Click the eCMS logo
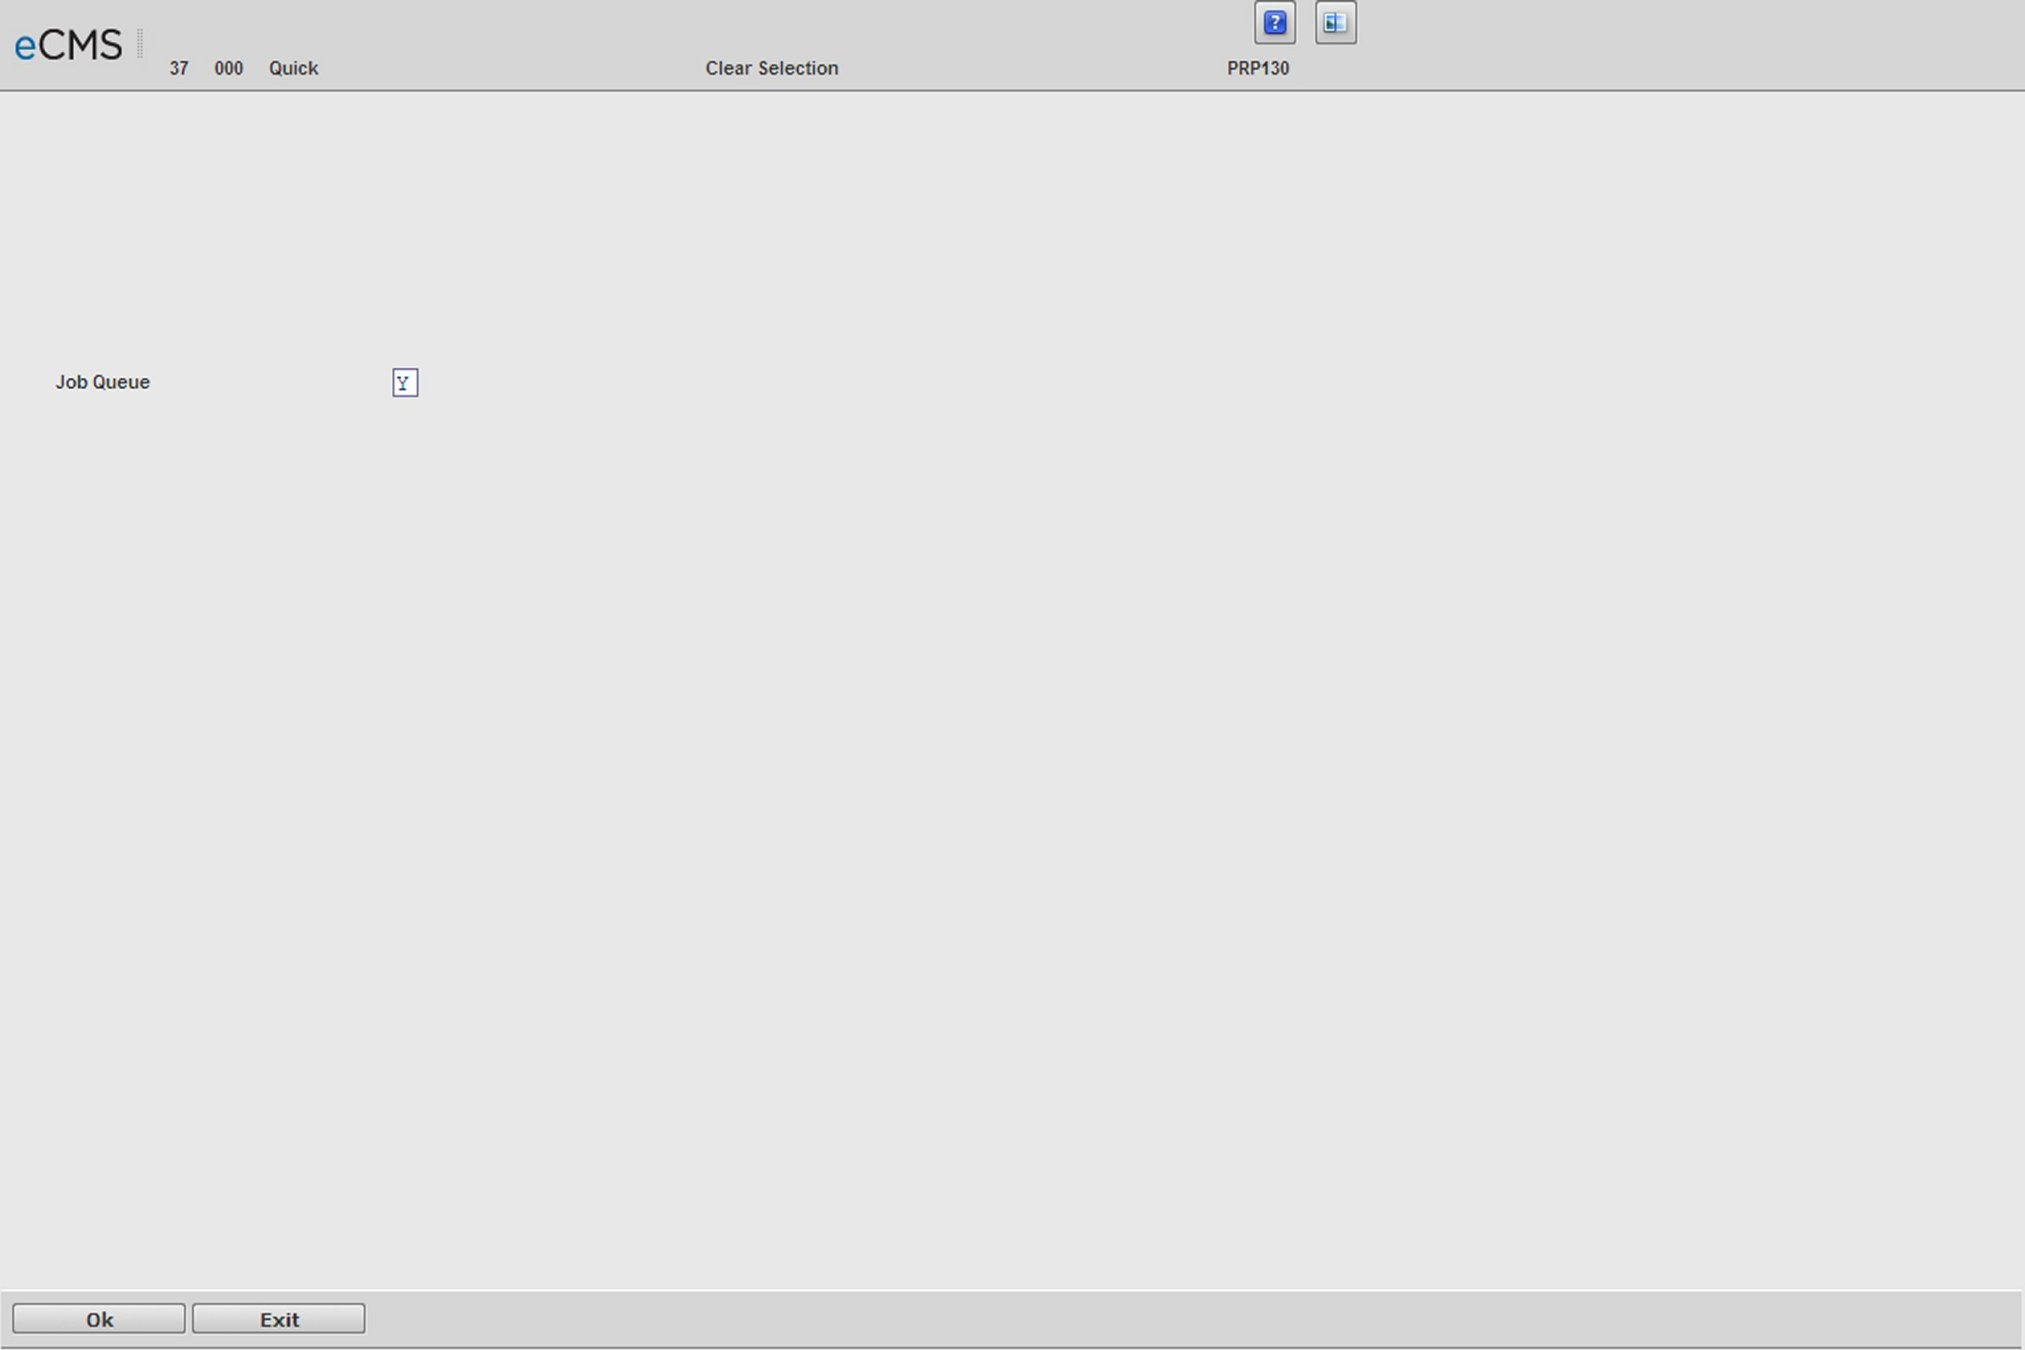Screen dimensions: 2025x1350 coord(68,45)
